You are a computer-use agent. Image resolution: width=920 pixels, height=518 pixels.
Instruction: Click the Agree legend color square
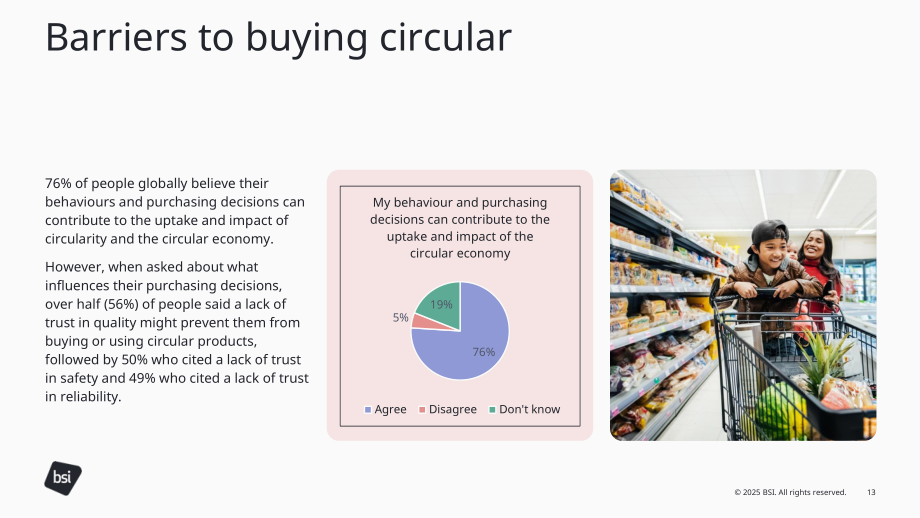(368, 410)
